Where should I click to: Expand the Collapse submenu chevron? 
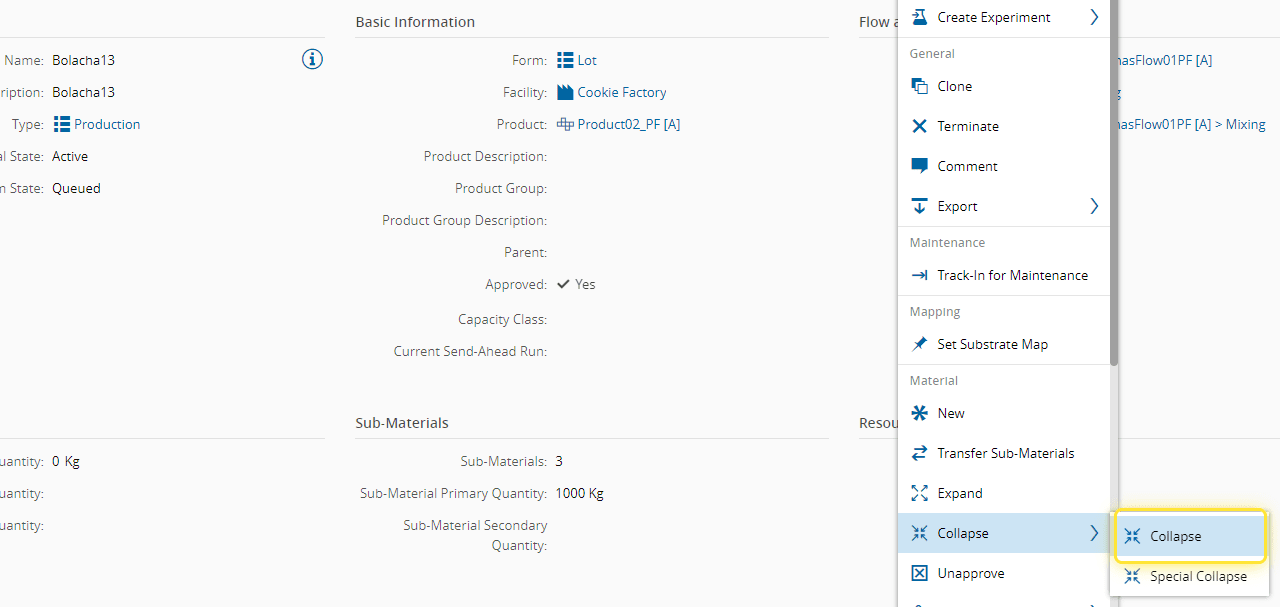point(1094,533)
